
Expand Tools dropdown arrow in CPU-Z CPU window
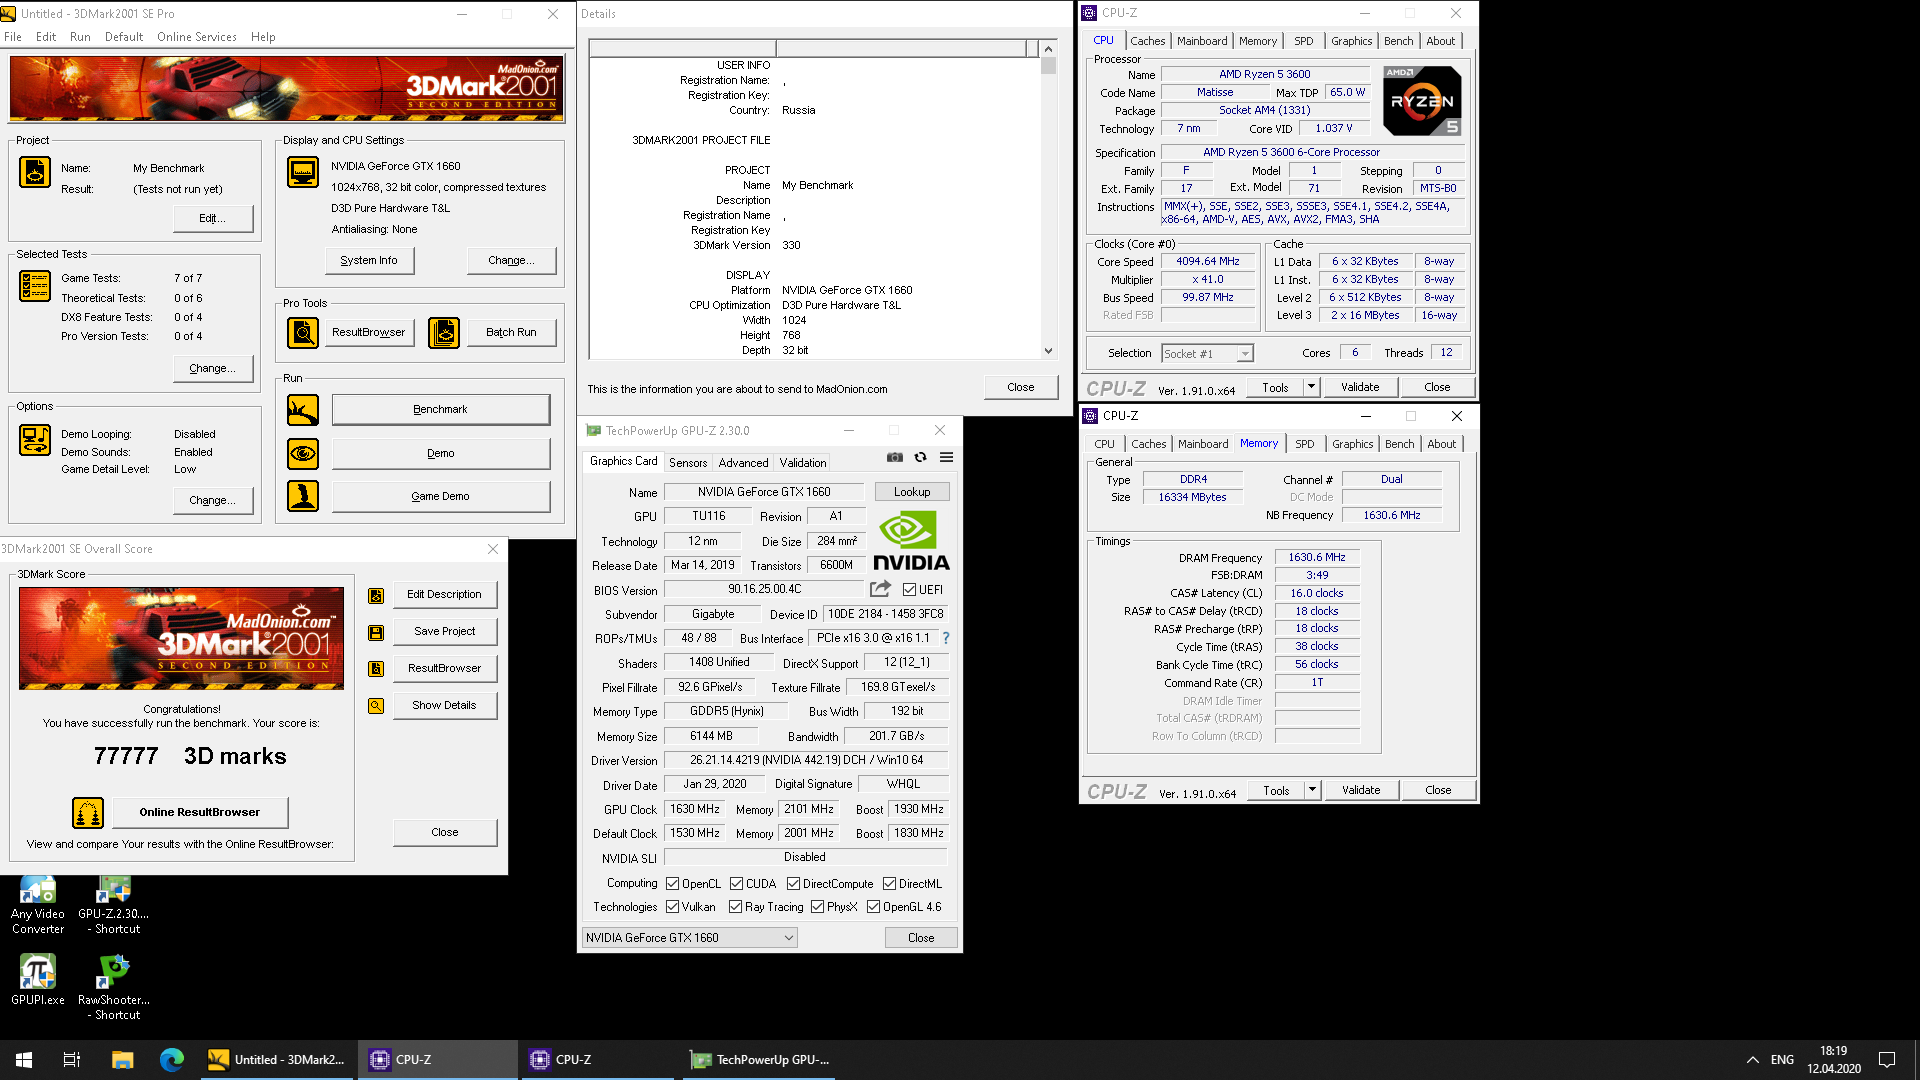[x=1311, y=387]
